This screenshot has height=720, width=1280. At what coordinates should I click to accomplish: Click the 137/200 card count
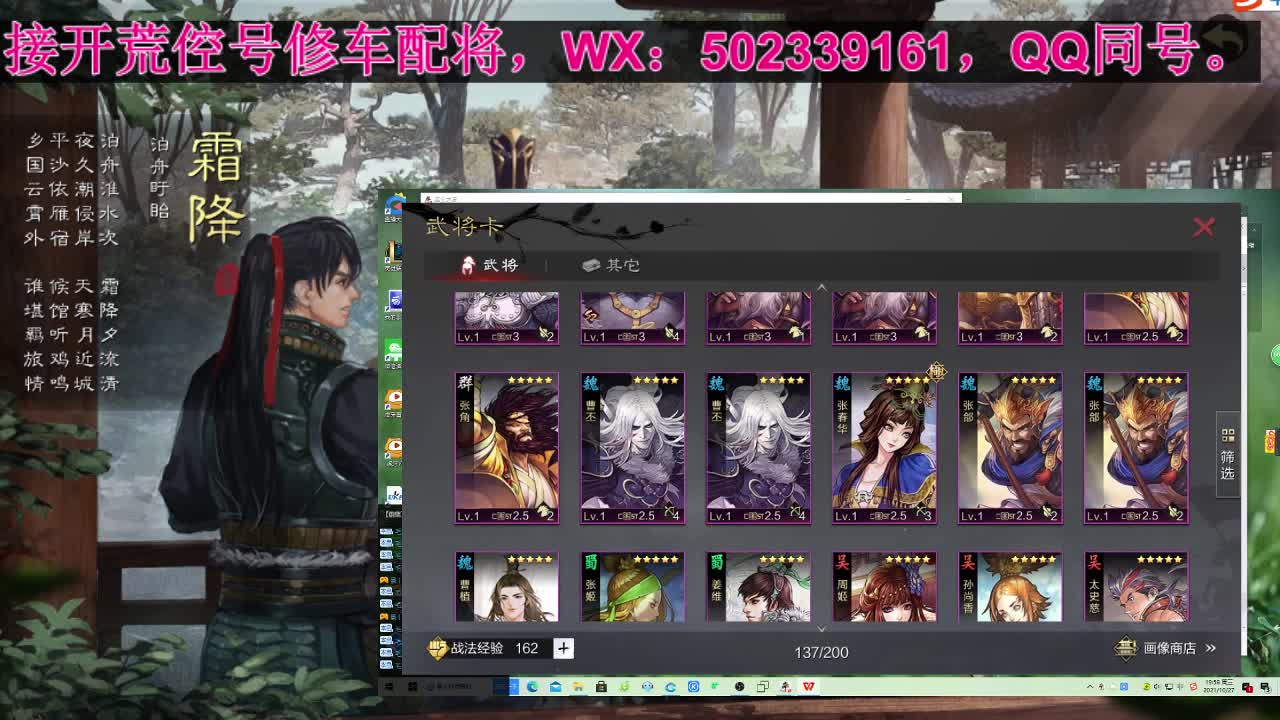821,652
